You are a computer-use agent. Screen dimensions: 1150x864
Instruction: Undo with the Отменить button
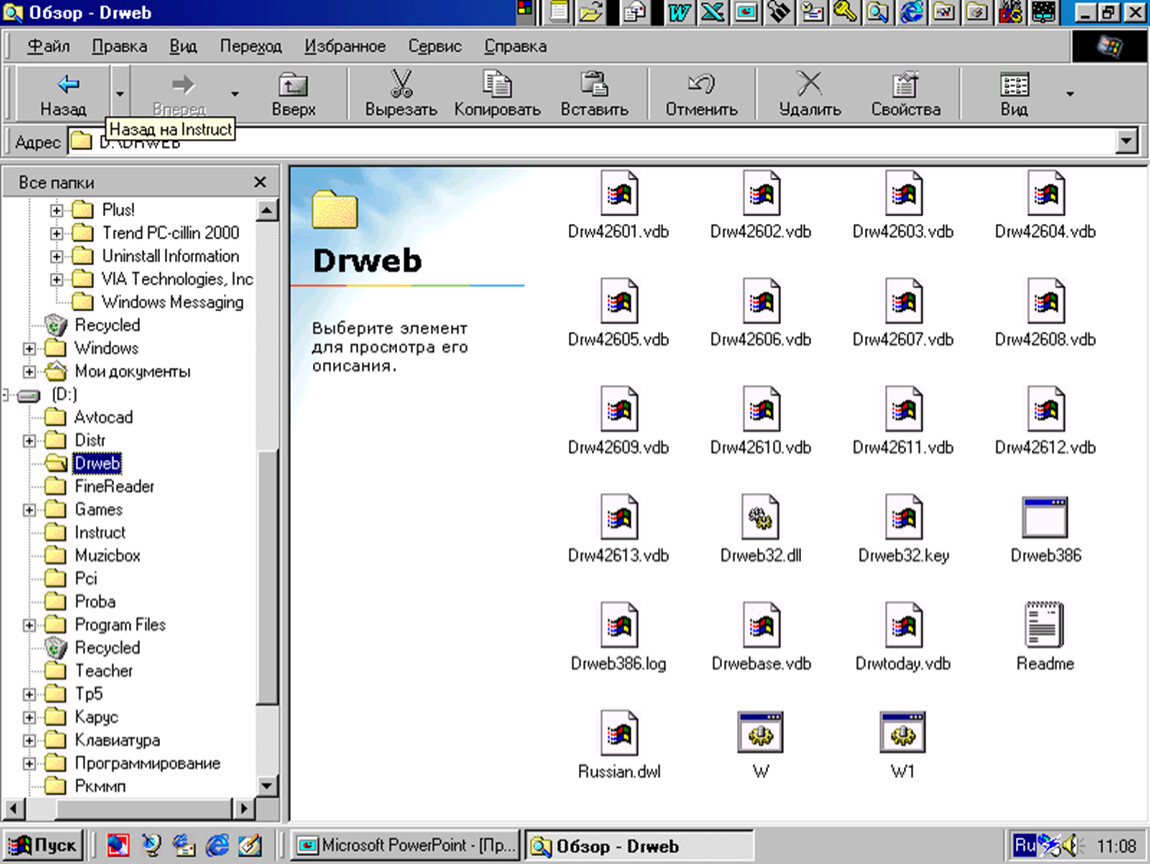701,93
